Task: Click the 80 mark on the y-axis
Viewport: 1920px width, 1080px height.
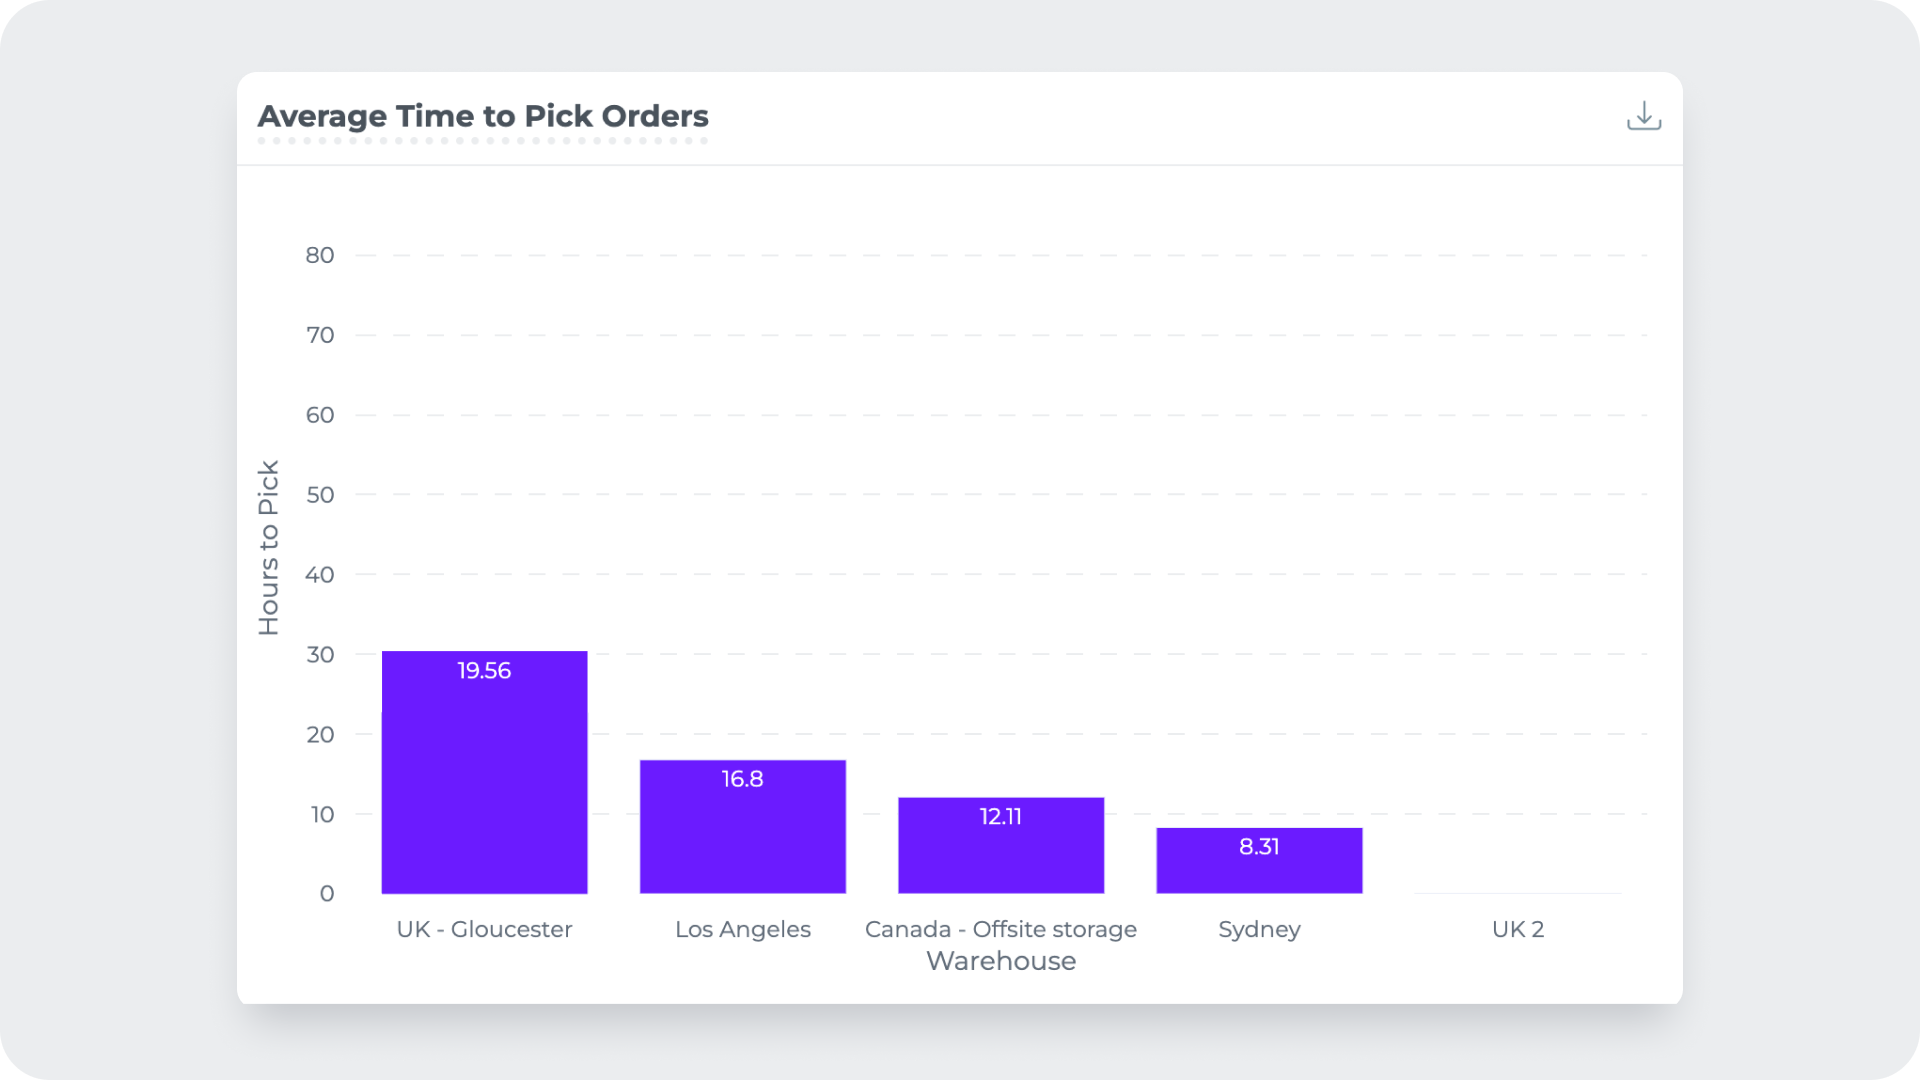Action: (x=320, y=255)
